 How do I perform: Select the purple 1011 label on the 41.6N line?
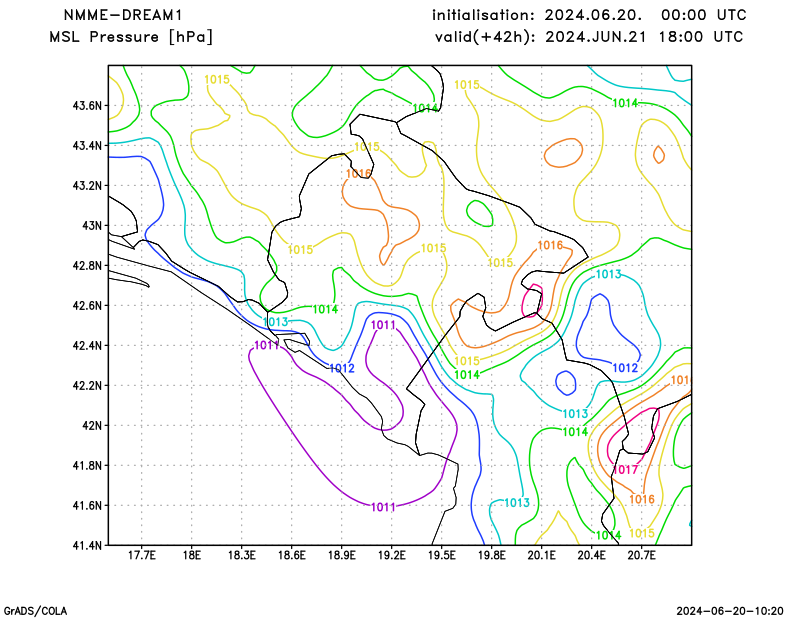point(383,507)
